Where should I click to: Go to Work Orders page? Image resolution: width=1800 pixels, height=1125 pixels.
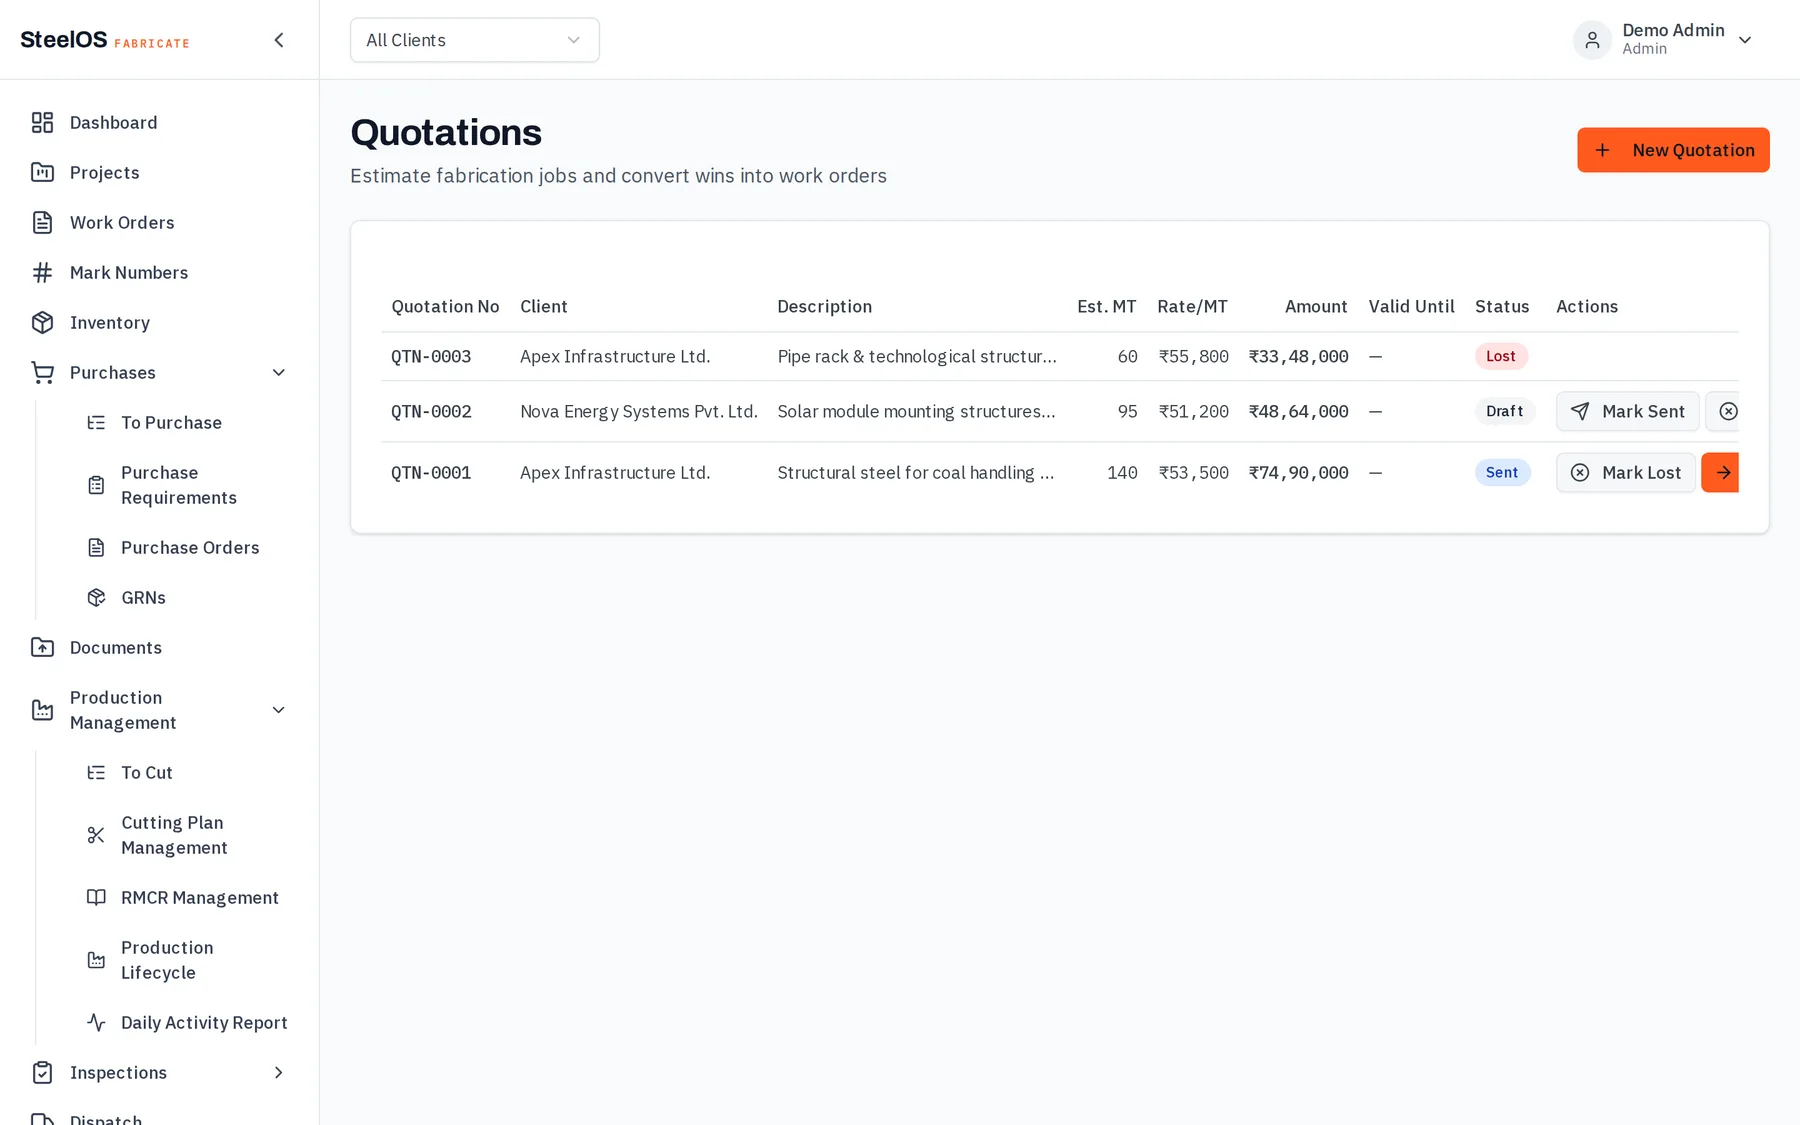point(160,222)
